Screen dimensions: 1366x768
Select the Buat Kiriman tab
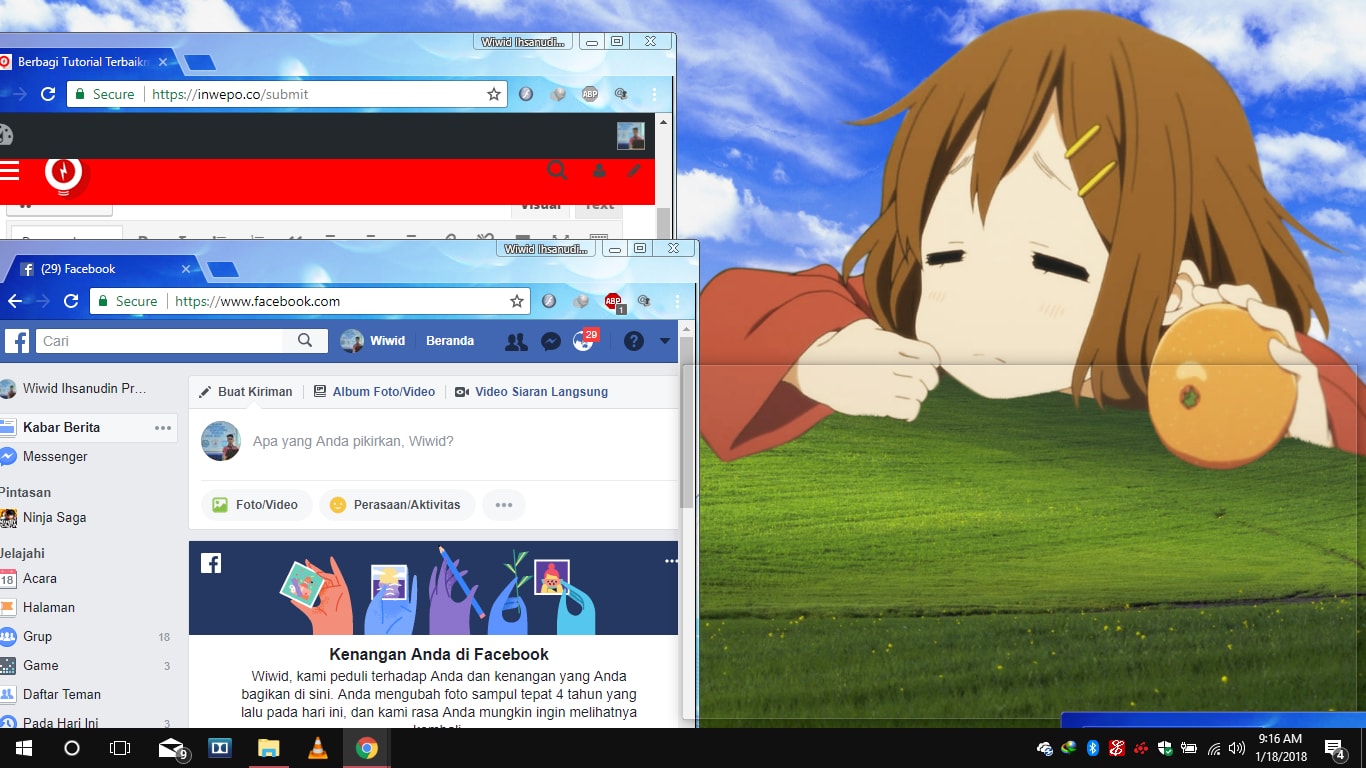pyautogui.click(x=246, y=392)
